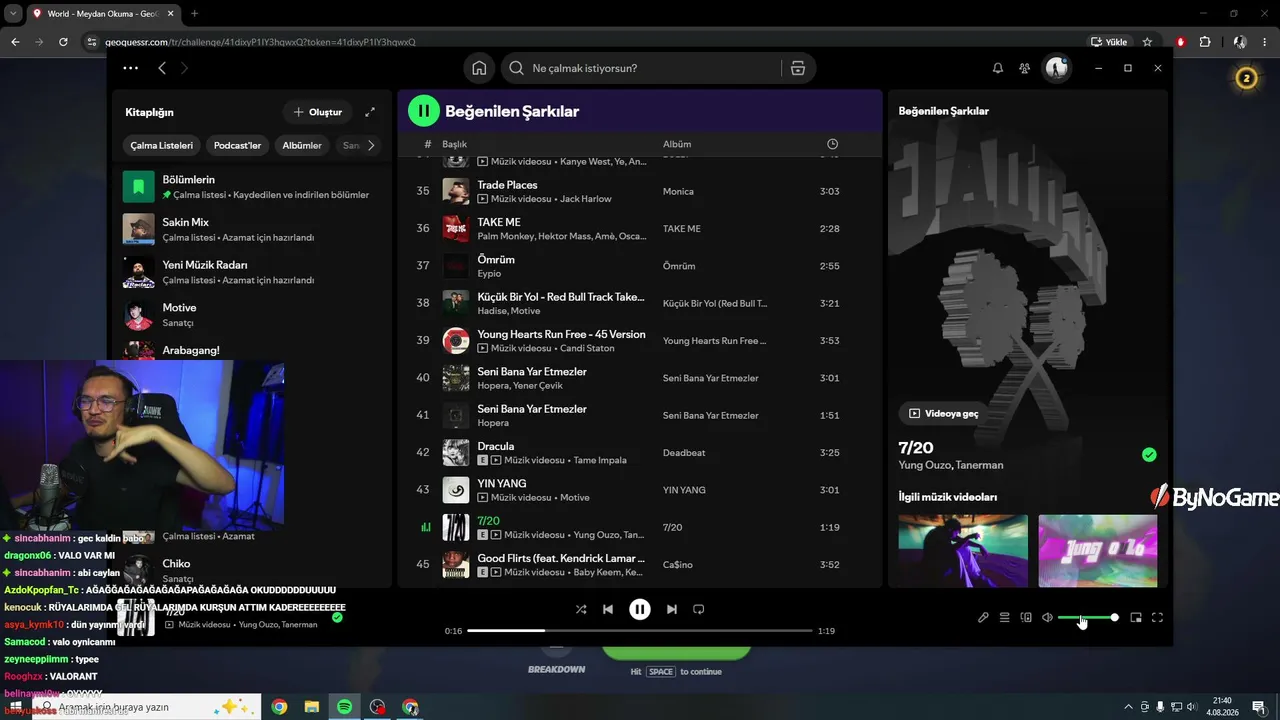This screenshot has height=720, width=1280.
Task: Bookmark this page with the star icon
Action: [x=1147, y=42]
